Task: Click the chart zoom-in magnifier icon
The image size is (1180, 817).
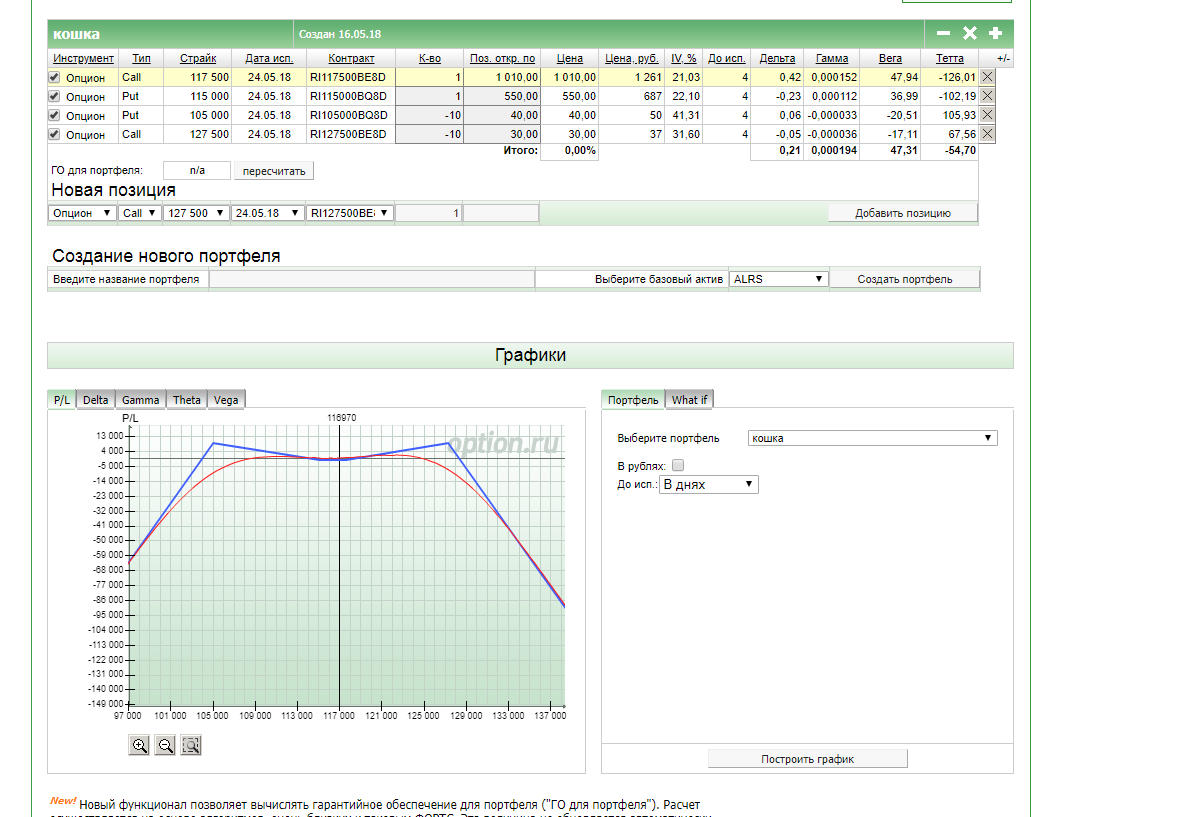Action: tap(139, 746)
